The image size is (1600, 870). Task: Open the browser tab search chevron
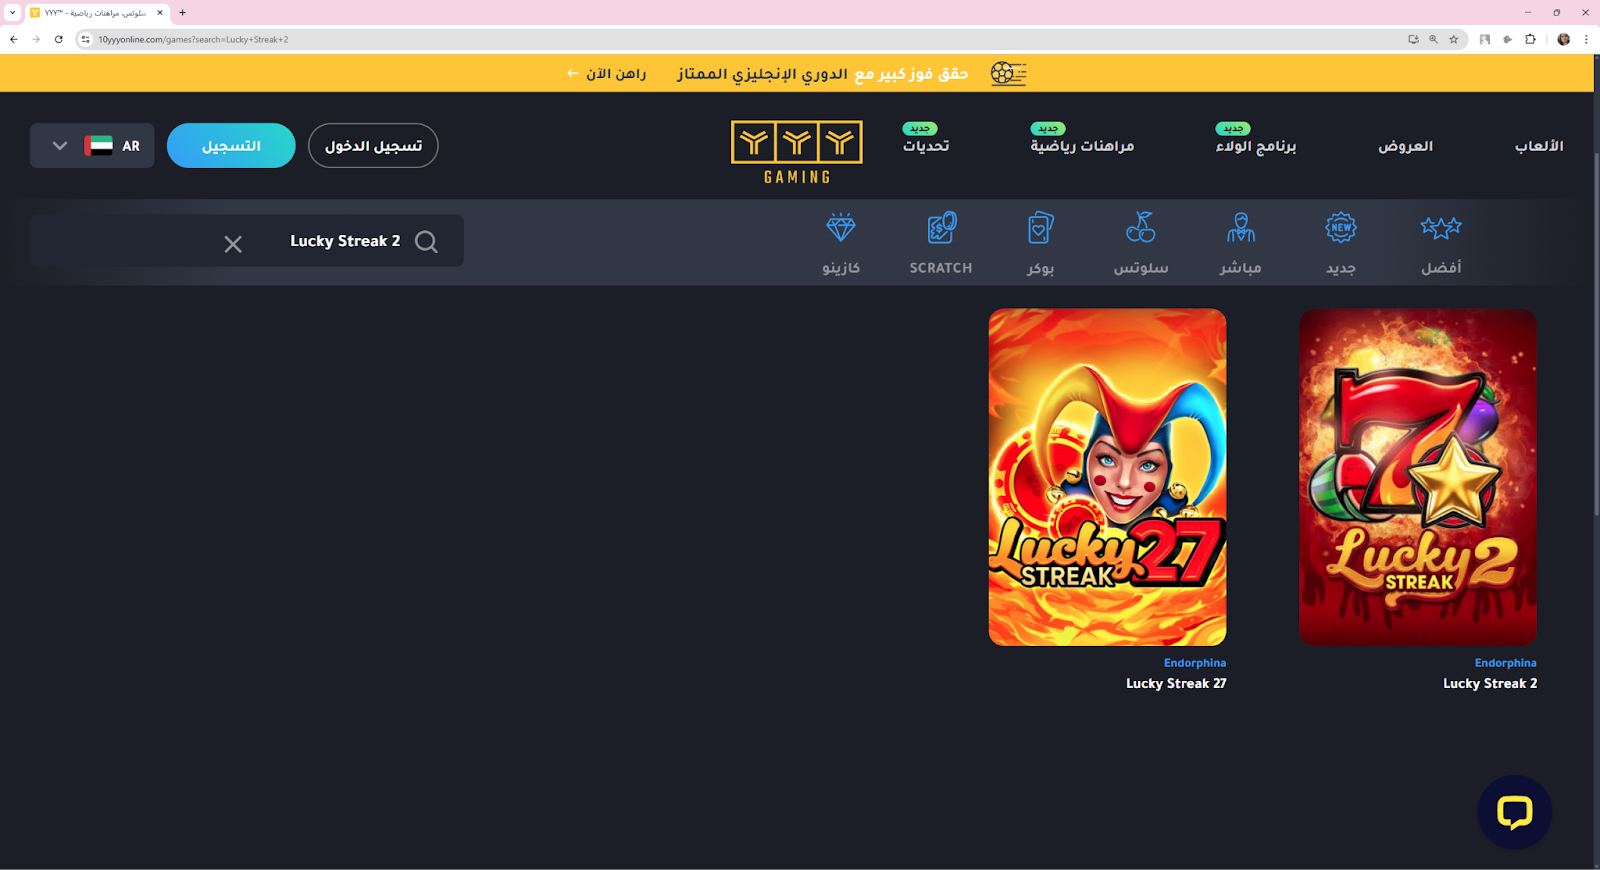coord(12,13)
